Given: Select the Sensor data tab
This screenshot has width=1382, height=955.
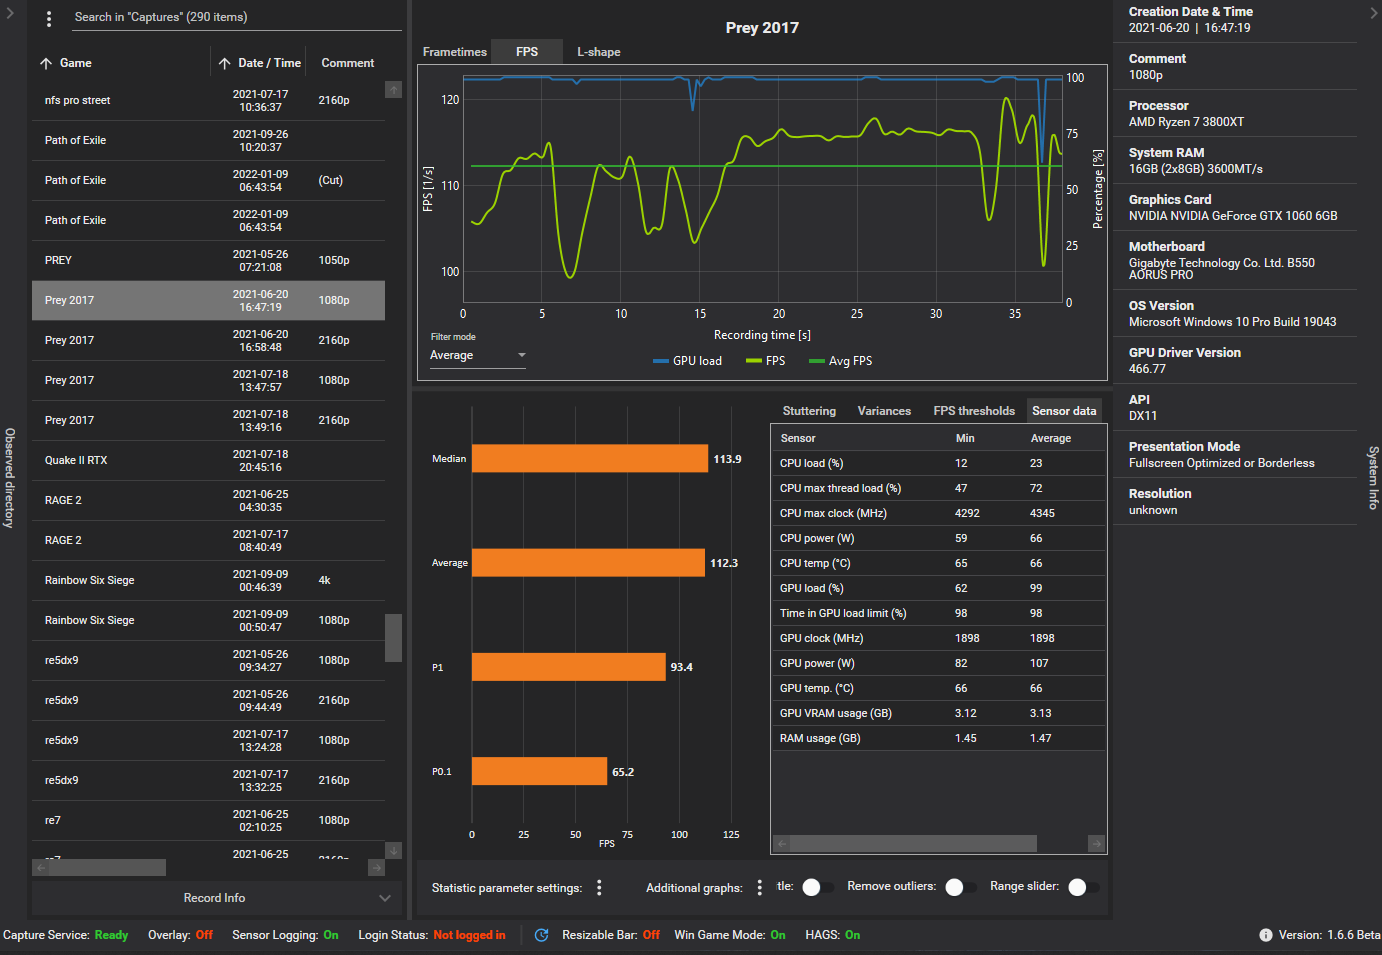Looking at the screenshot, I should 1064,411.
